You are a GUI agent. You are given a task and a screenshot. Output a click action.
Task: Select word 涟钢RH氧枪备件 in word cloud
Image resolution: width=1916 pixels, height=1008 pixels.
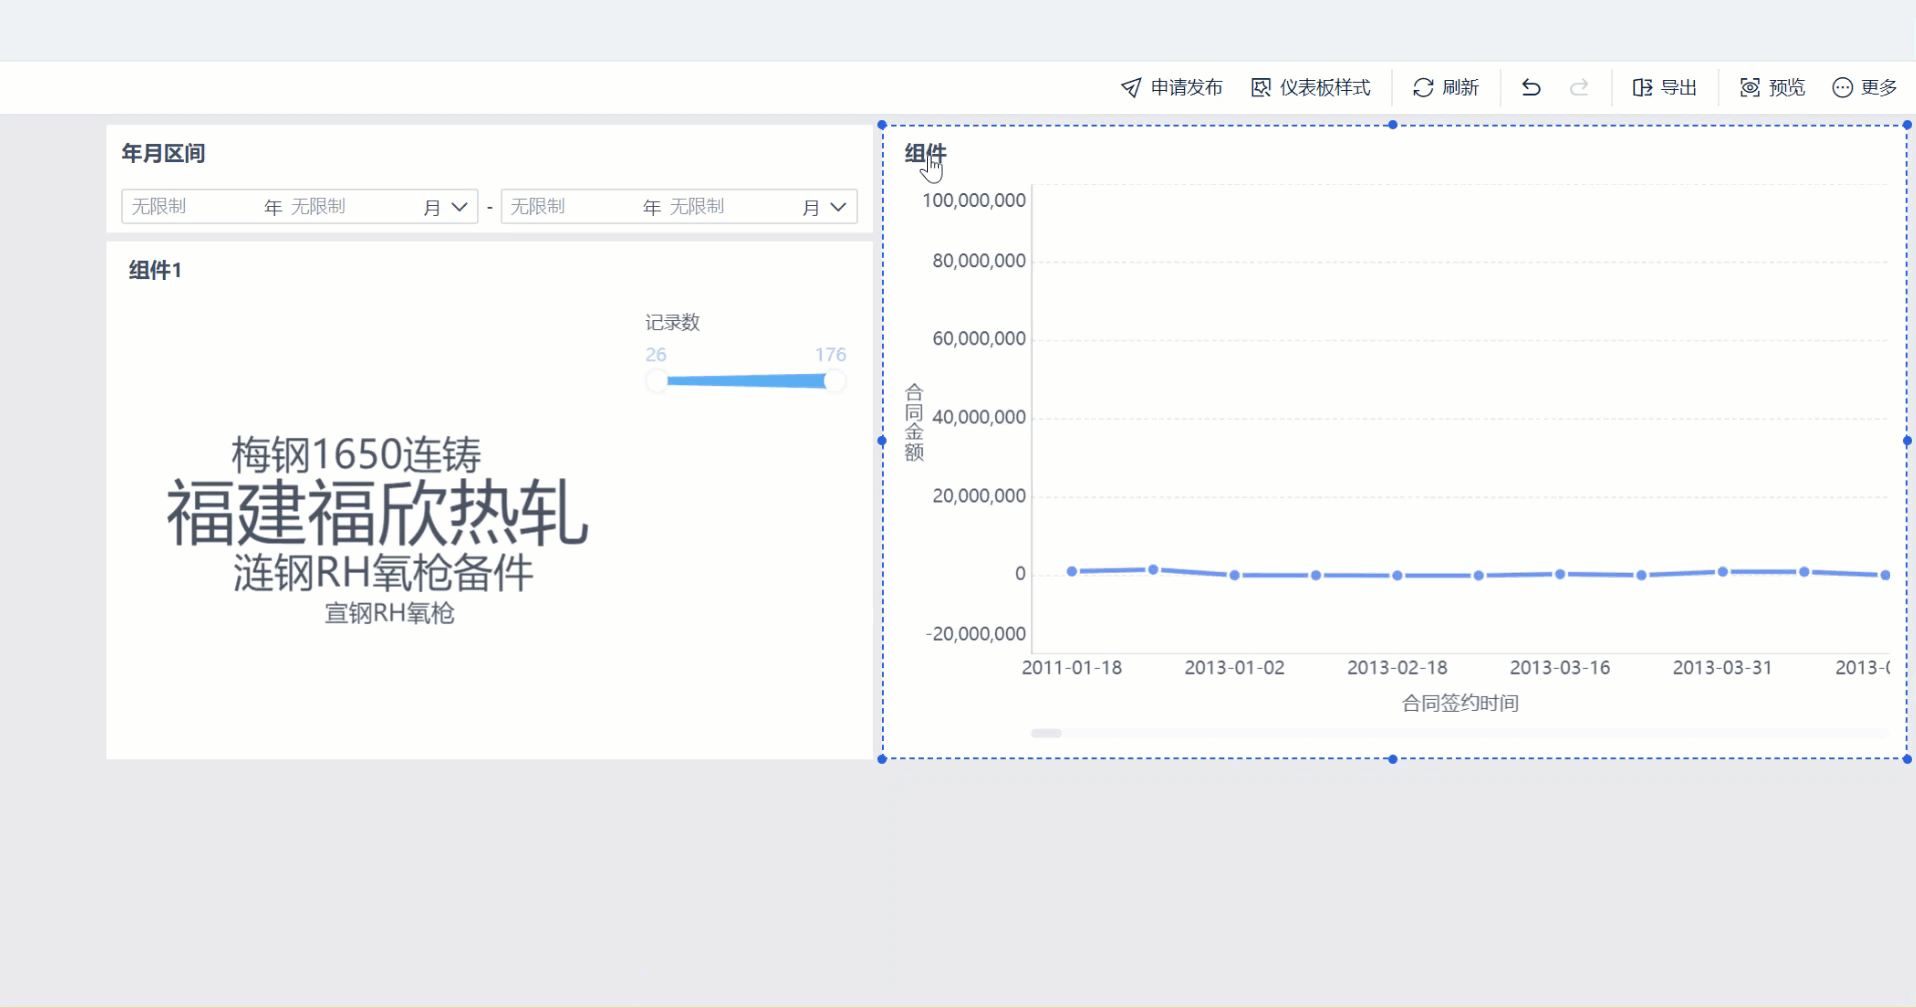(x=383, y=573)
